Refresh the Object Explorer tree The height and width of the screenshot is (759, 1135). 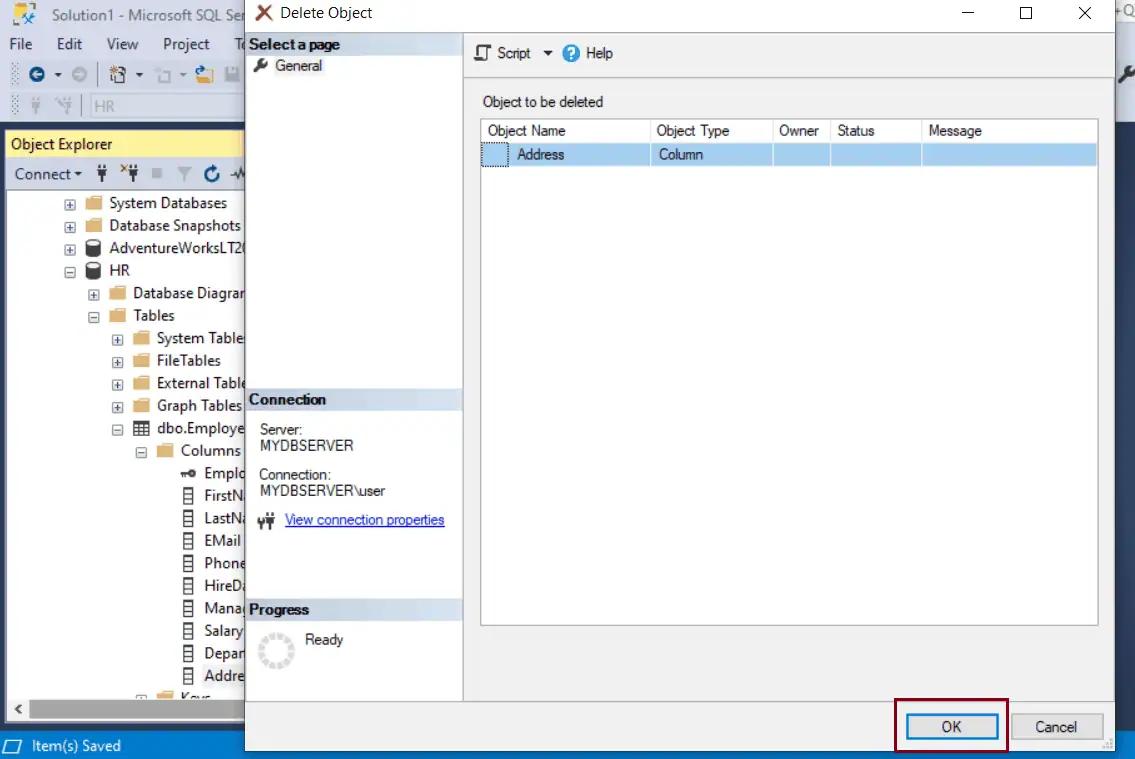pos(211,173)
